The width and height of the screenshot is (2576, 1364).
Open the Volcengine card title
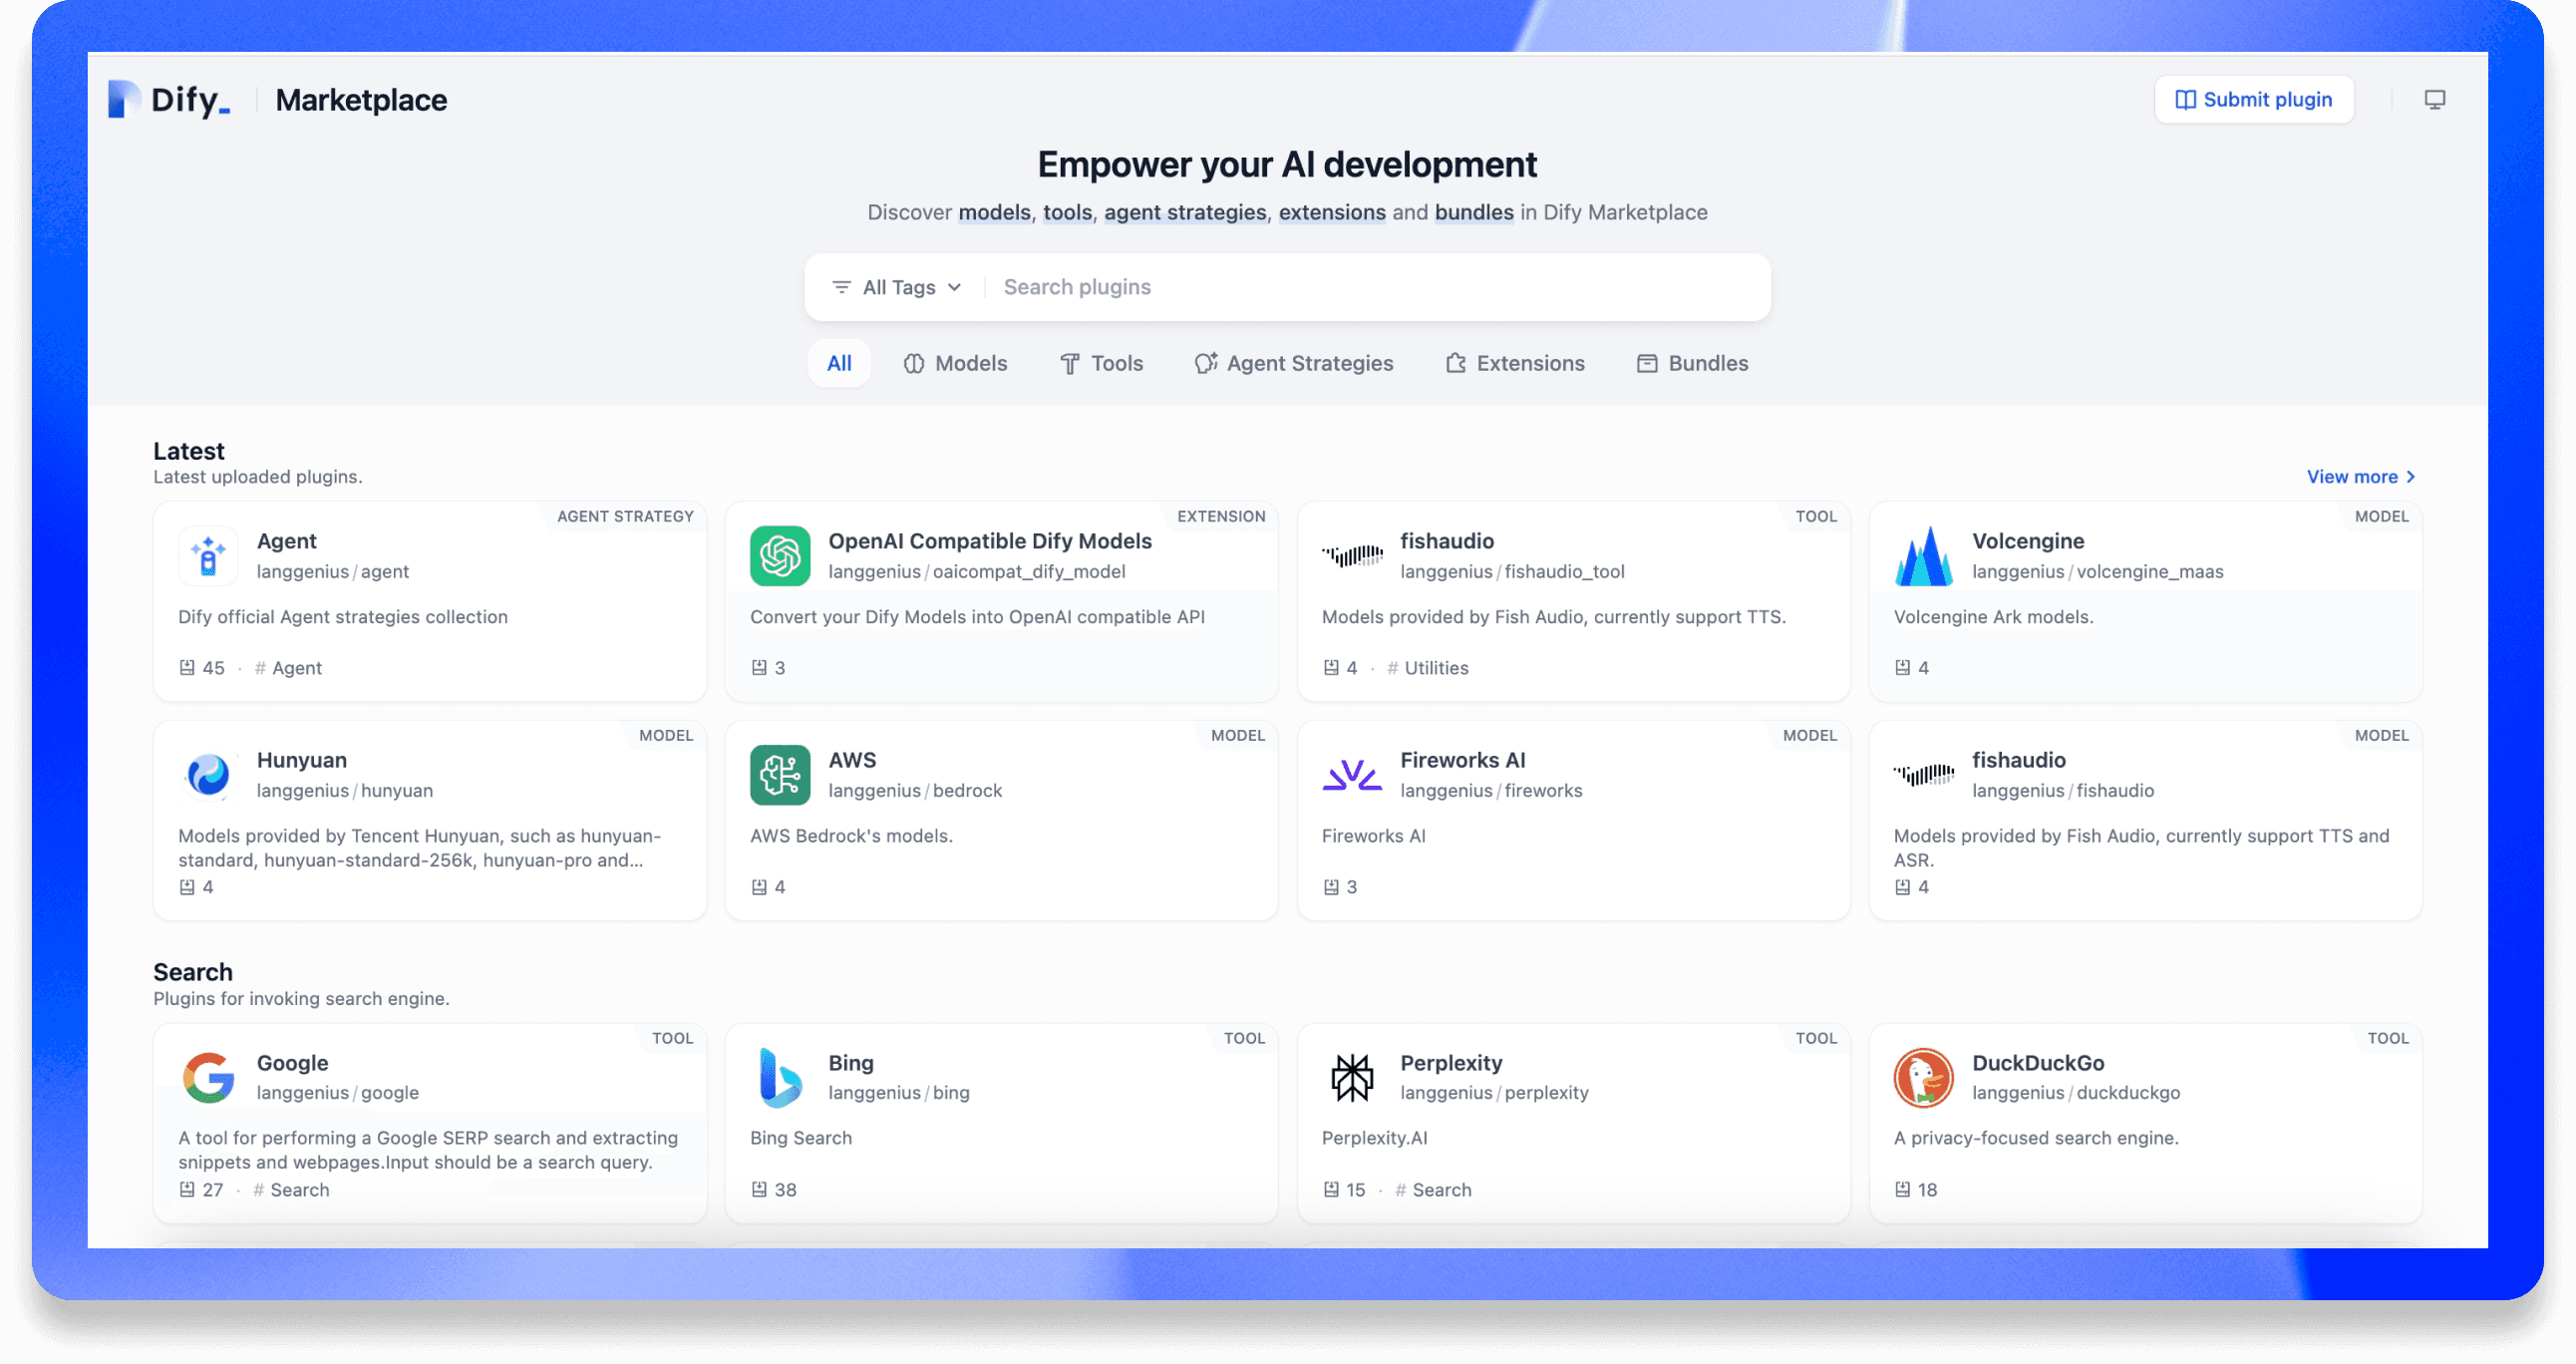pyautogui.click(x=2028, y=541)
